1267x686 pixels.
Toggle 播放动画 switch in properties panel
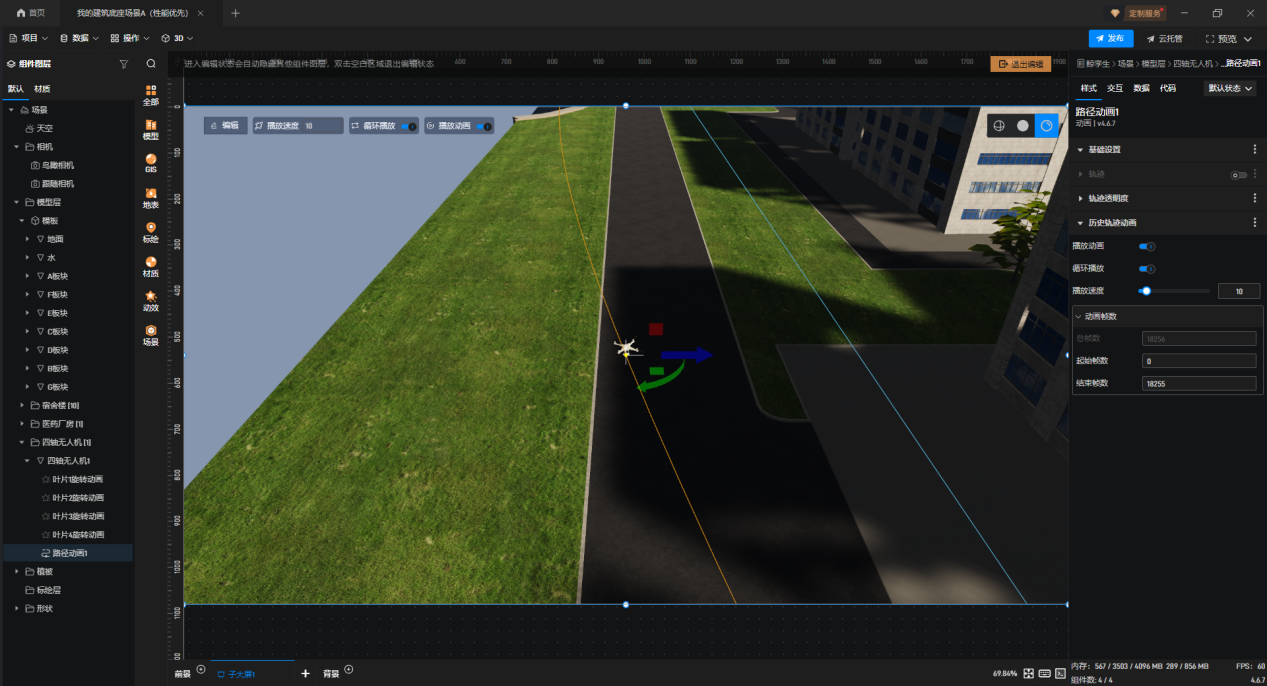point(1147,246)
